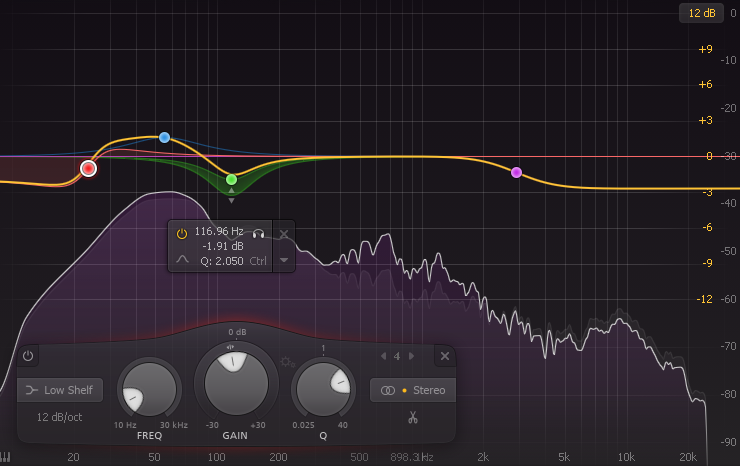
Task: Select the next band arrow beside 4
Action: 412,356
